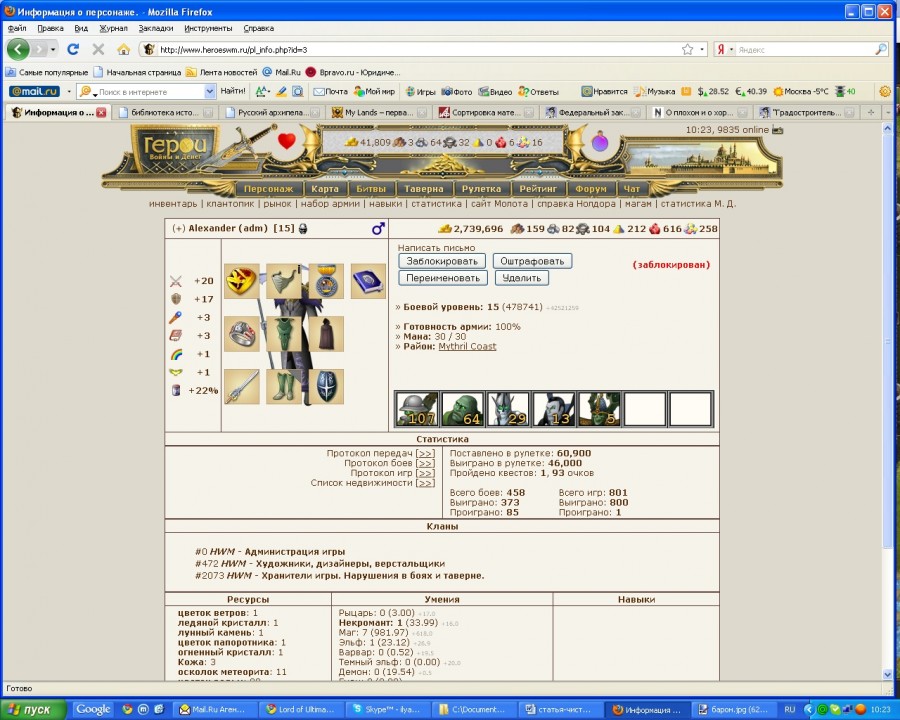
Task: Open the Закладки menu
Action: click(156, 28)
